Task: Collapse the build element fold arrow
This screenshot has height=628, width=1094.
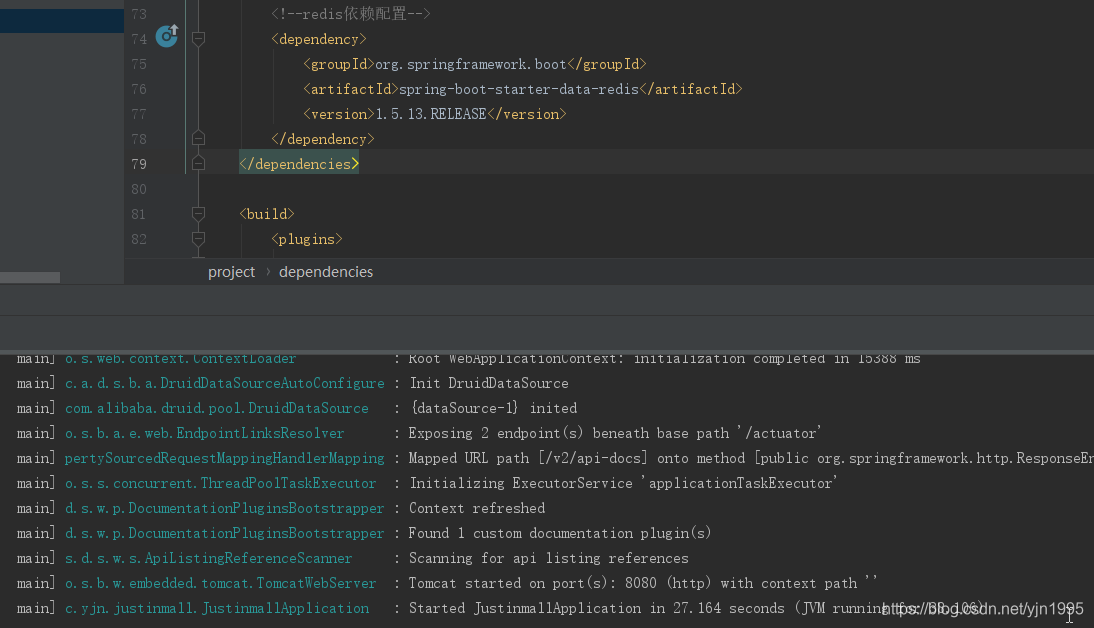Action: tap(197, 213)
